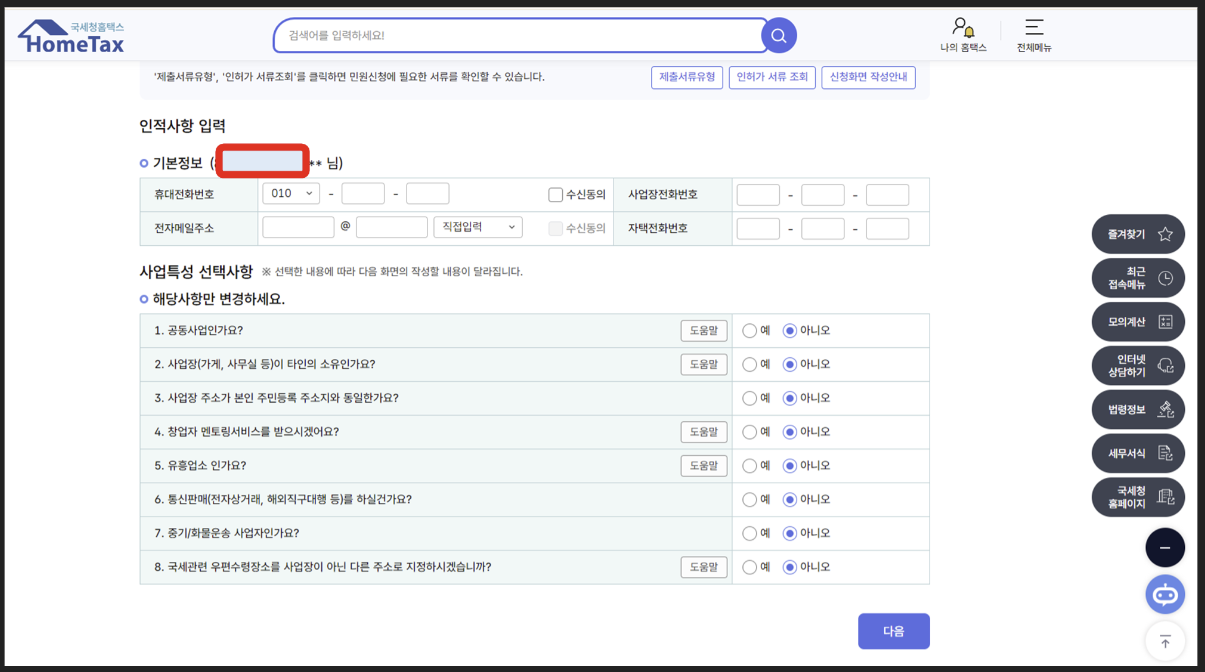Open the 즐겨찾기 favorites star panel
Viewport: 1205px width, 672px height.
pos(1137,233)
